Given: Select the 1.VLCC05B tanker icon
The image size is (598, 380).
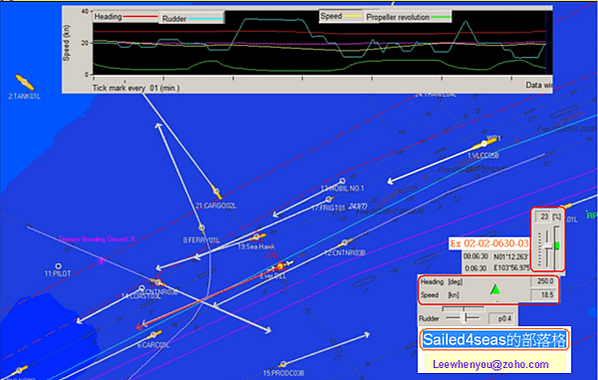Looking at the screenshot, I should click(x=484, y=143).
